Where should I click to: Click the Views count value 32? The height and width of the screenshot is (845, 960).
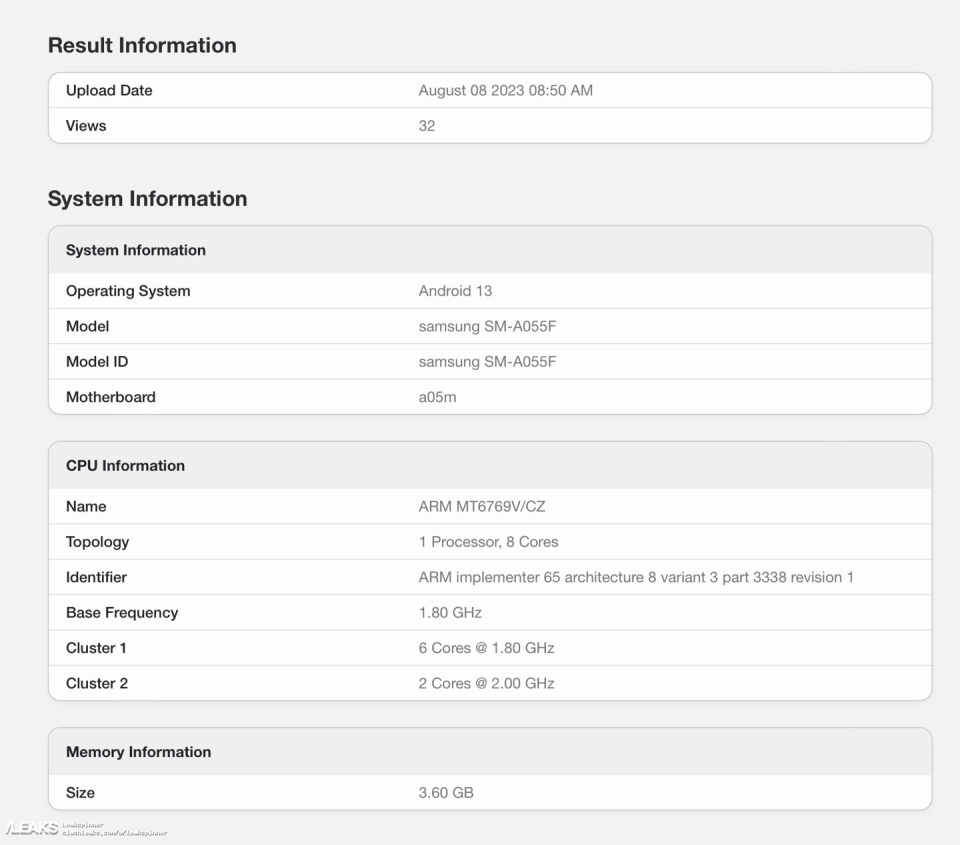[x=427, y=126]
